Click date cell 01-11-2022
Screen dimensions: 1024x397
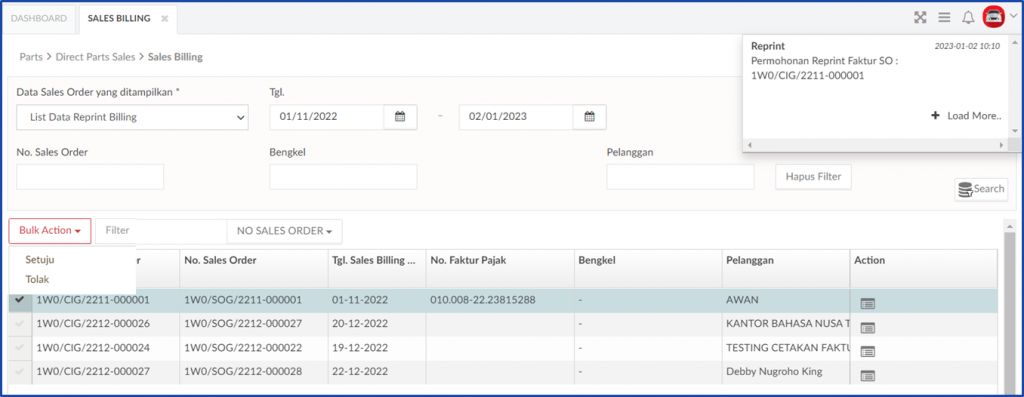(360, 300)
